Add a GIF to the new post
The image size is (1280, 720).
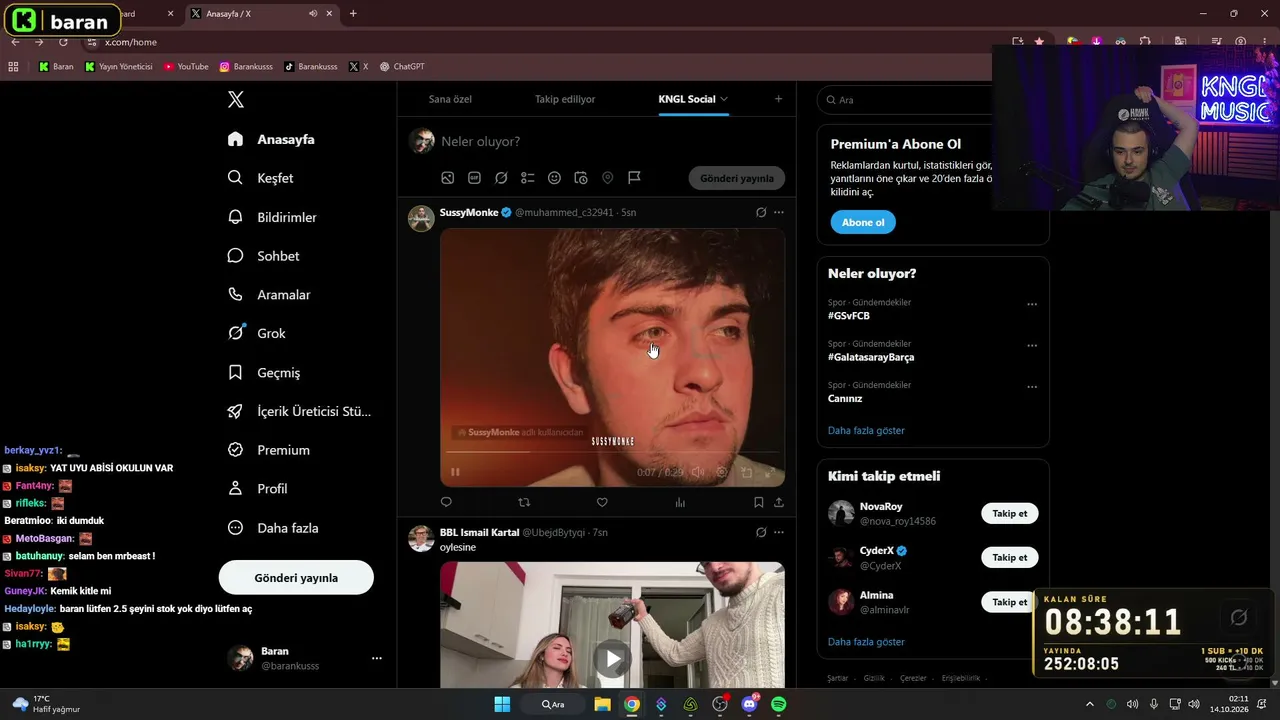coord(474,178)
